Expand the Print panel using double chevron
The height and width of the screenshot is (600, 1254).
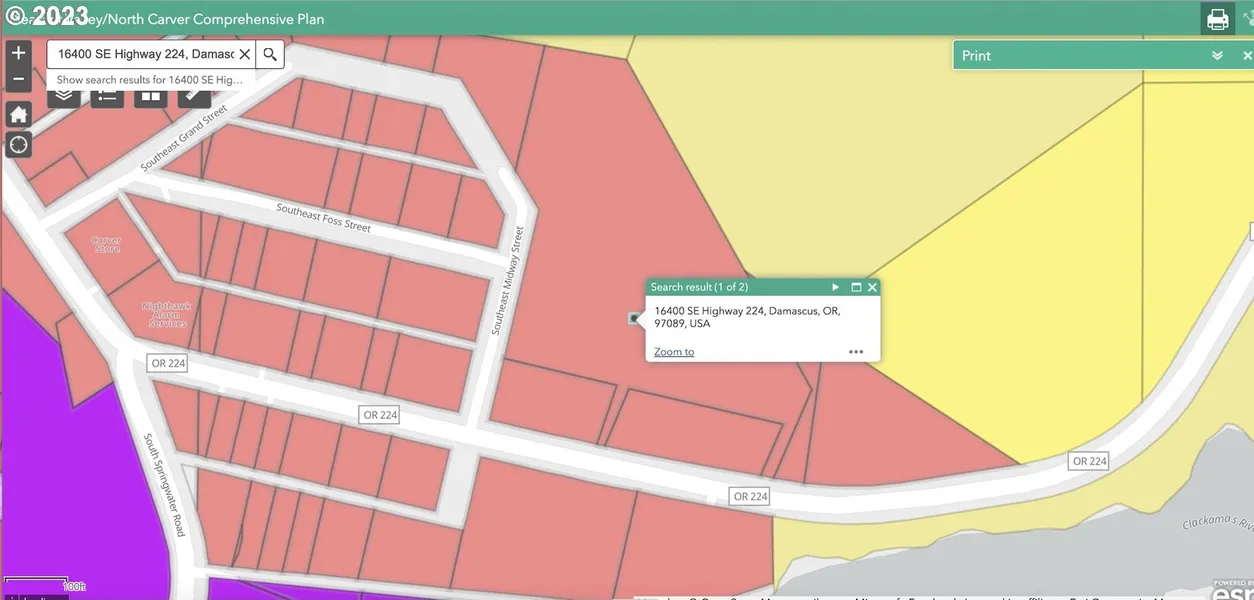pos(1217,56)
